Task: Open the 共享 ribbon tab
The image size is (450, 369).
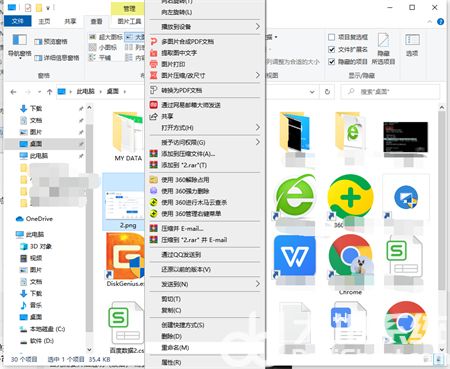Action: pyautogui.click(x=70, y=21)
